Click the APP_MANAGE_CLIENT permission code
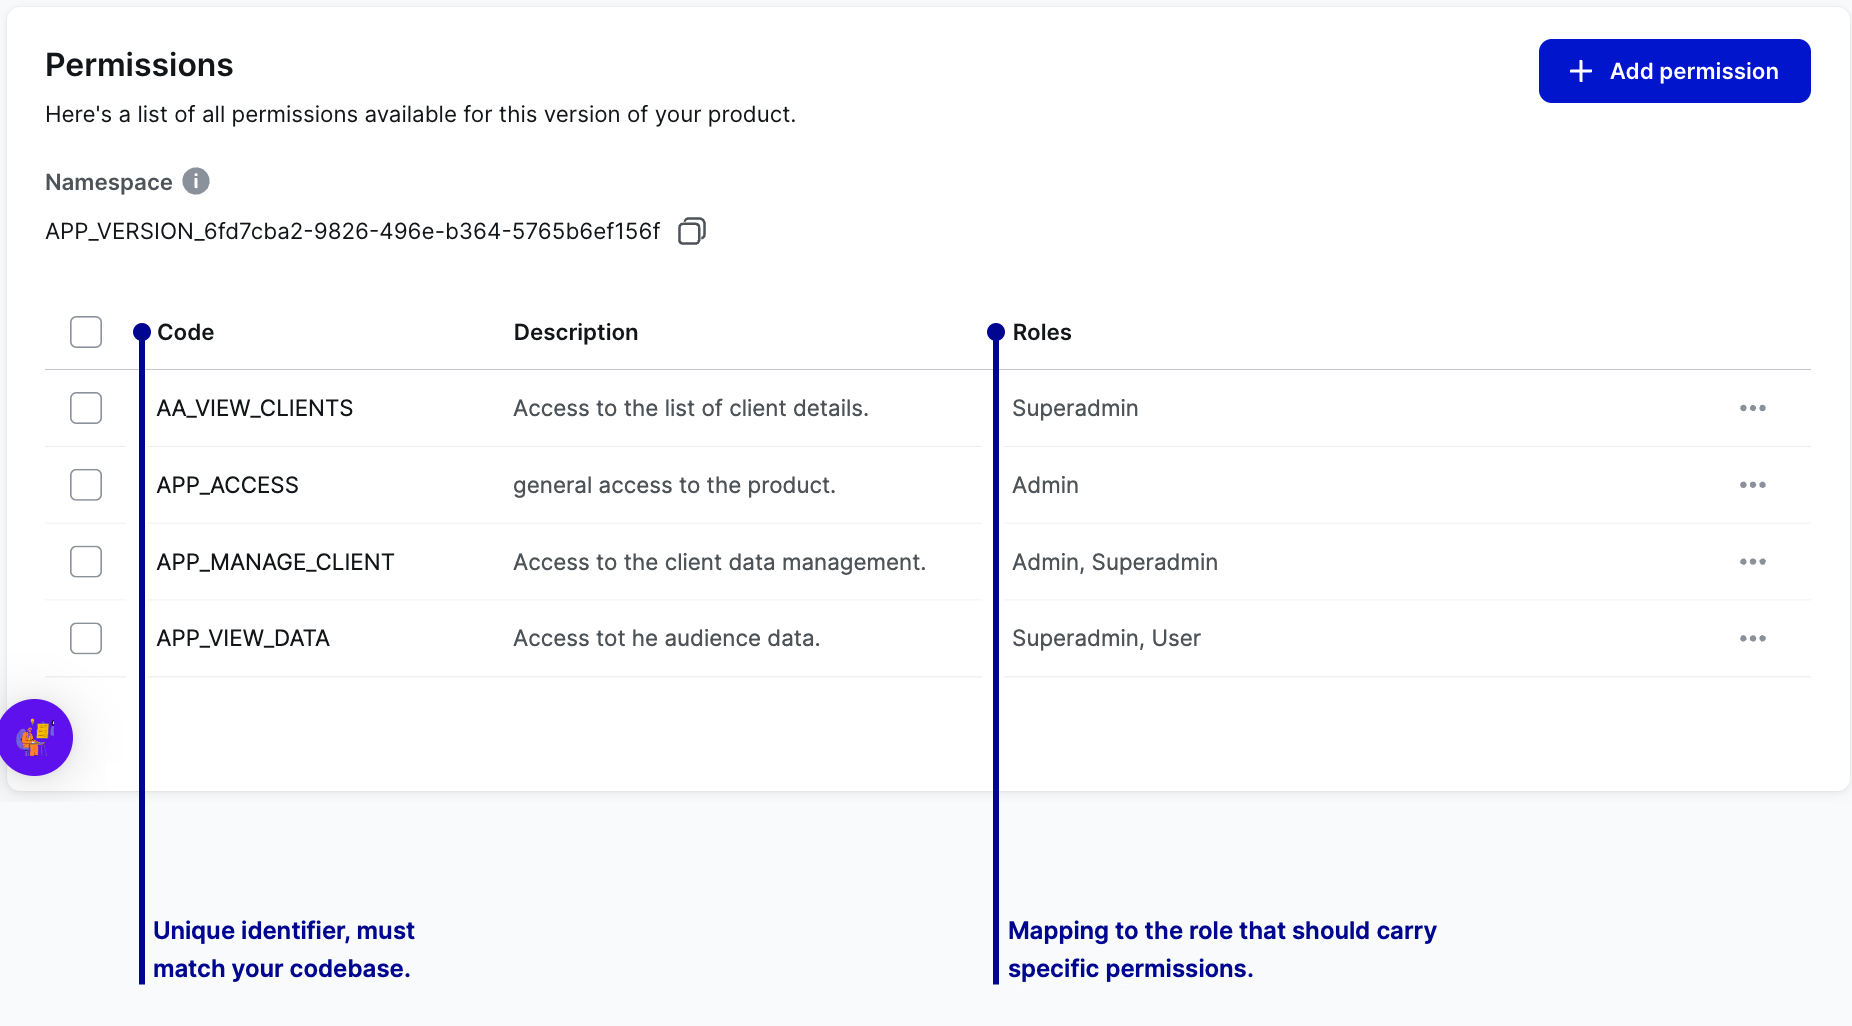The width and height of the screenshot is (1852, 1026). [276, 562]
